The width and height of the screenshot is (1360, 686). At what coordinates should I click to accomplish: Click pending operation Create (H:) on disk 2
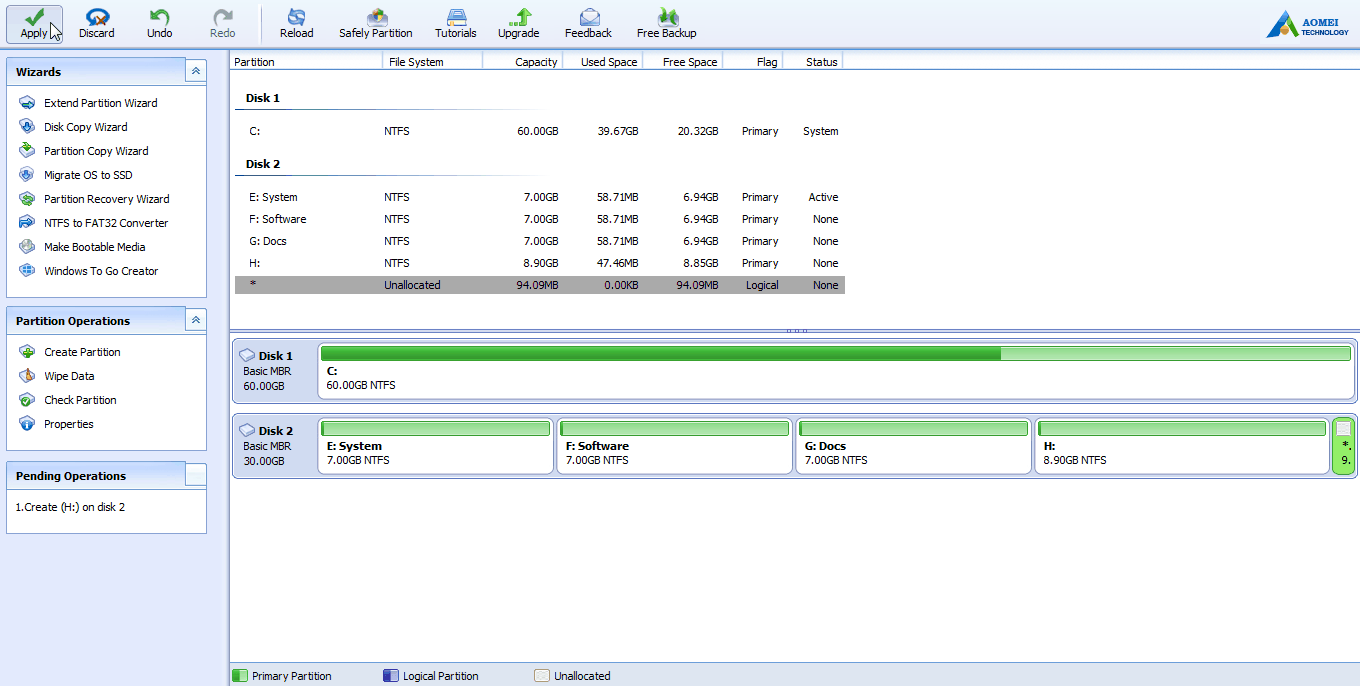[70, 507]
